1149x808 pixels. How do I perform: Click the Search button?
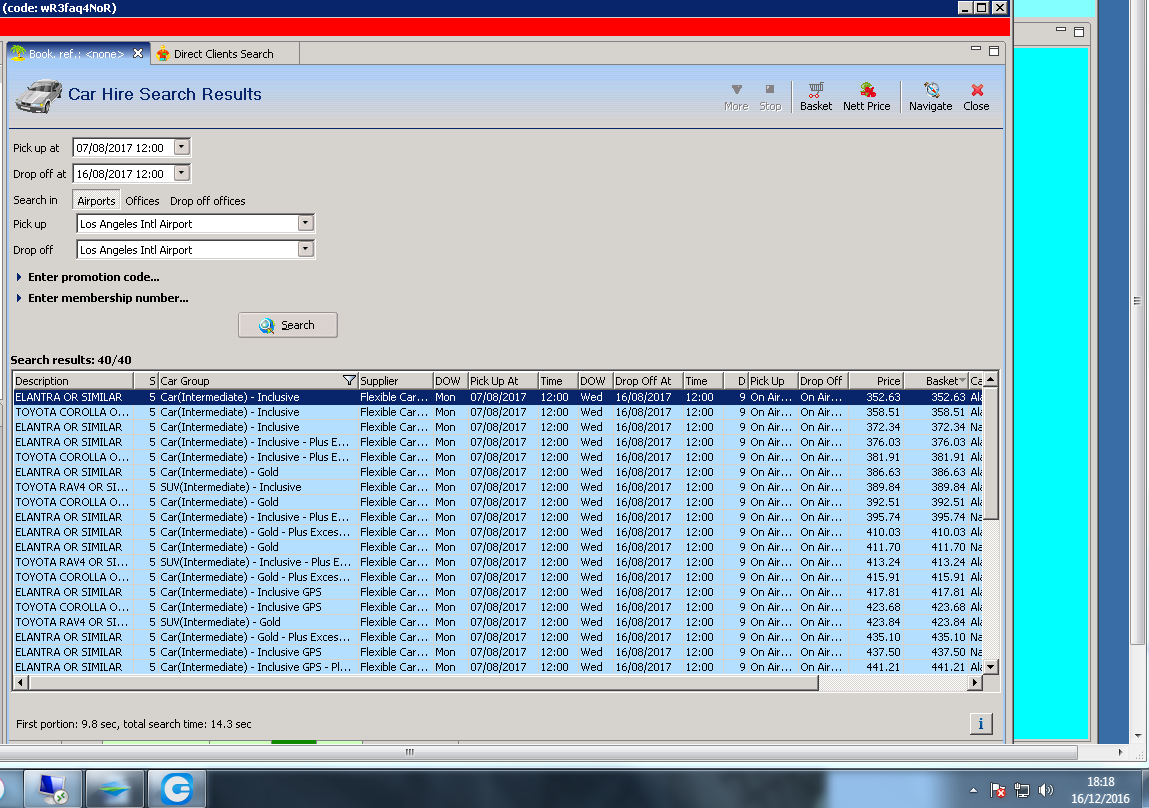click(287, 325)
